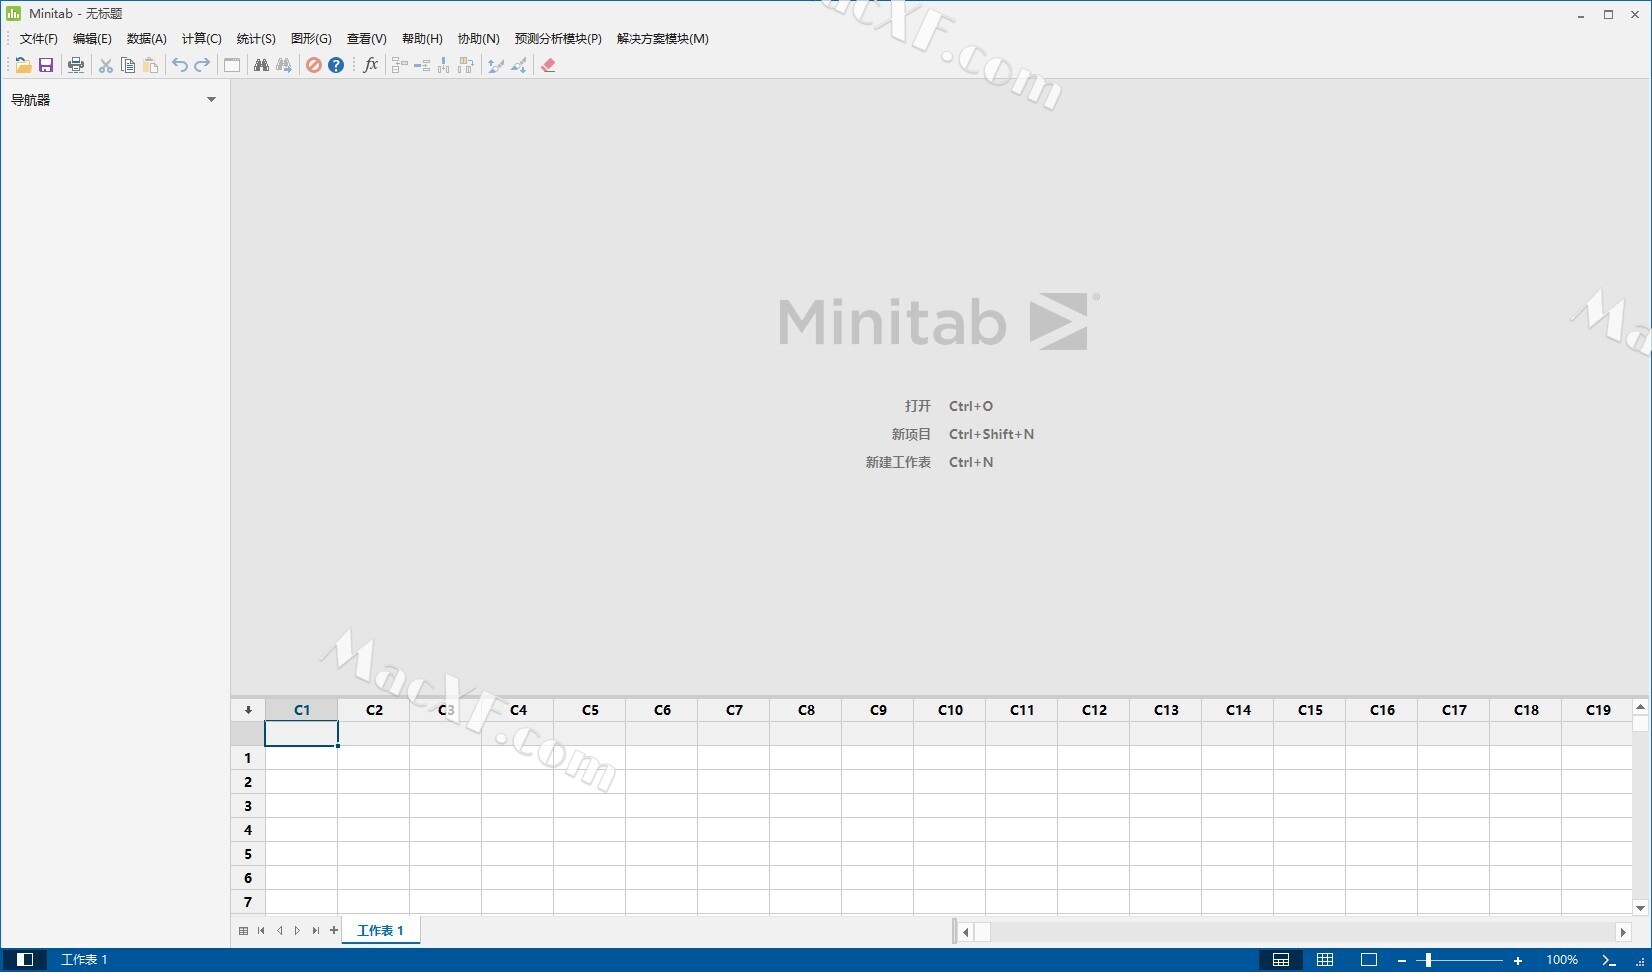Switch to split output and worksheet view
Image resolution: width=1652 pixels, height=972 pixels.
click(1281, 960)
